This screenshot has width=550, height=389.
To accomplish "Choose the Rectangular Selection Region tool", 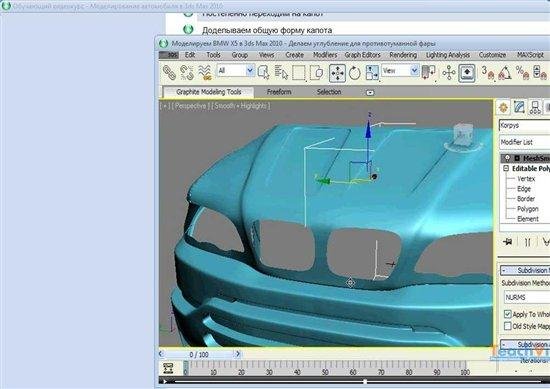I will tap(299, 73).
